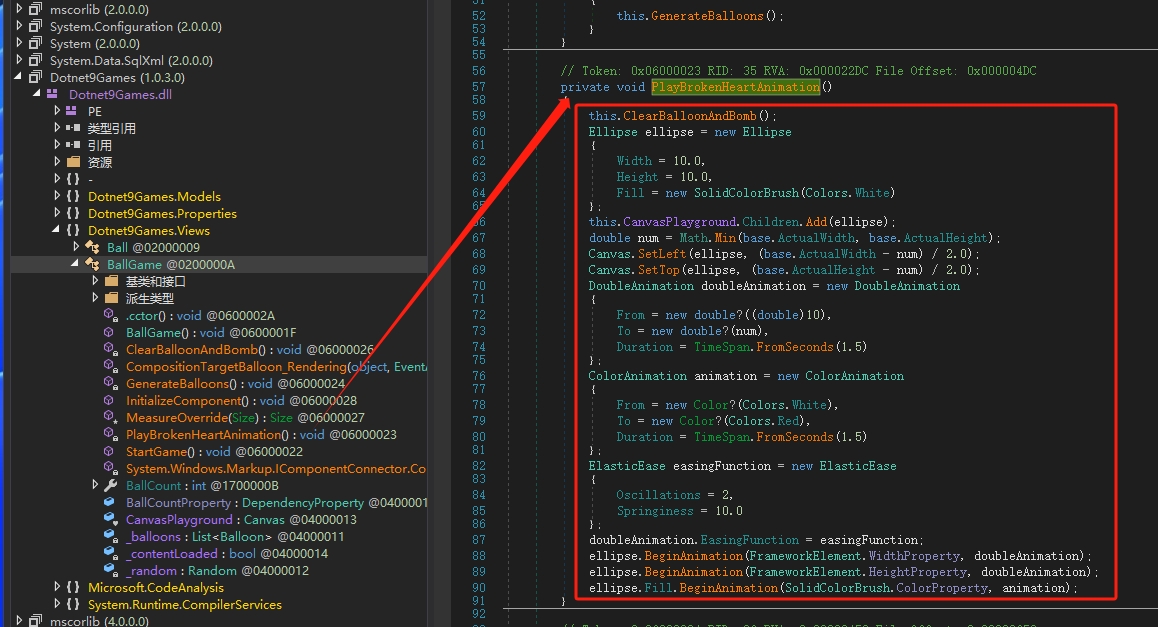
Task: Select _contentLoaded : bool field
Action: tap(227, 553)
